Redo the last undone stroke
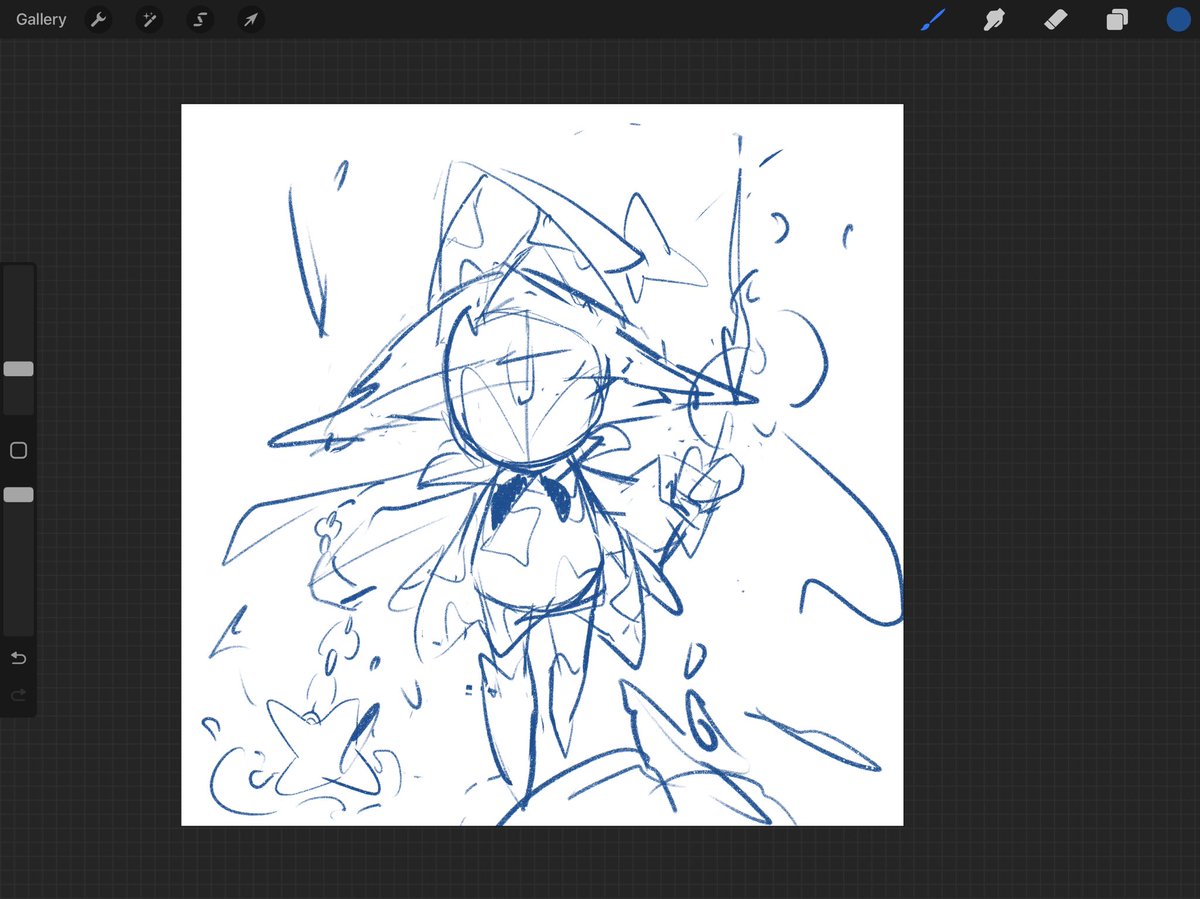Image resolution: width=1200 pixels, height=899 pixels. (18, 695)
